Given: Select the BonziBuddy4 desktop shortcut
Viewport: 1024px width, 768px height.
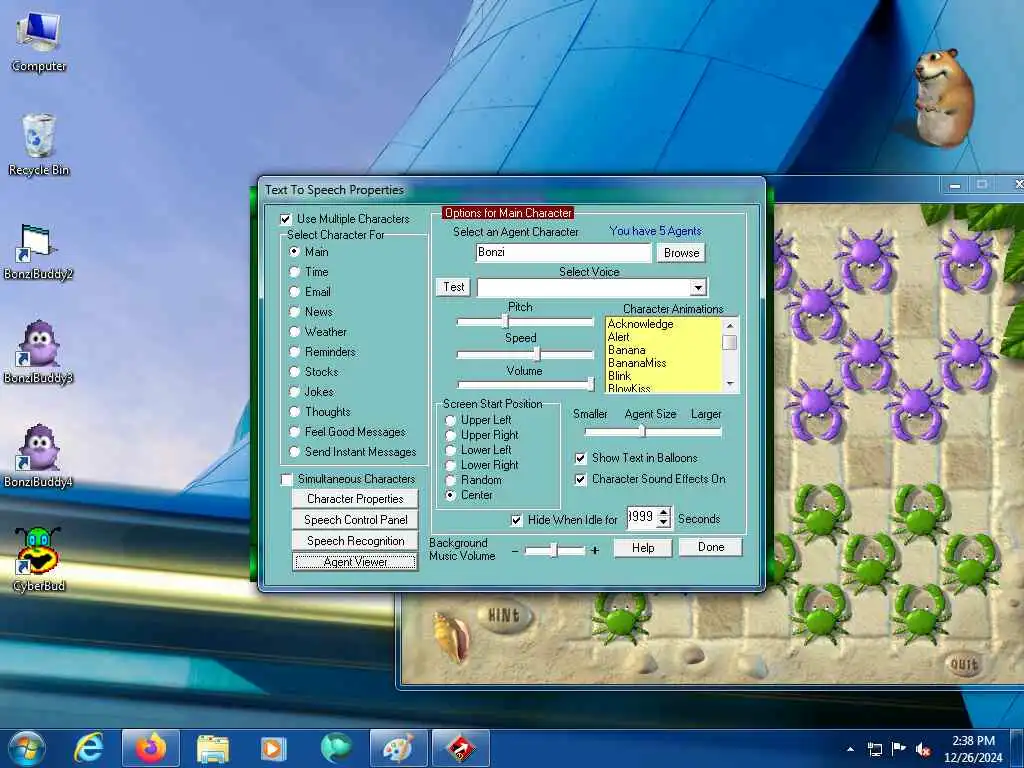Looking at the screenshot, I should click(39, 456).
